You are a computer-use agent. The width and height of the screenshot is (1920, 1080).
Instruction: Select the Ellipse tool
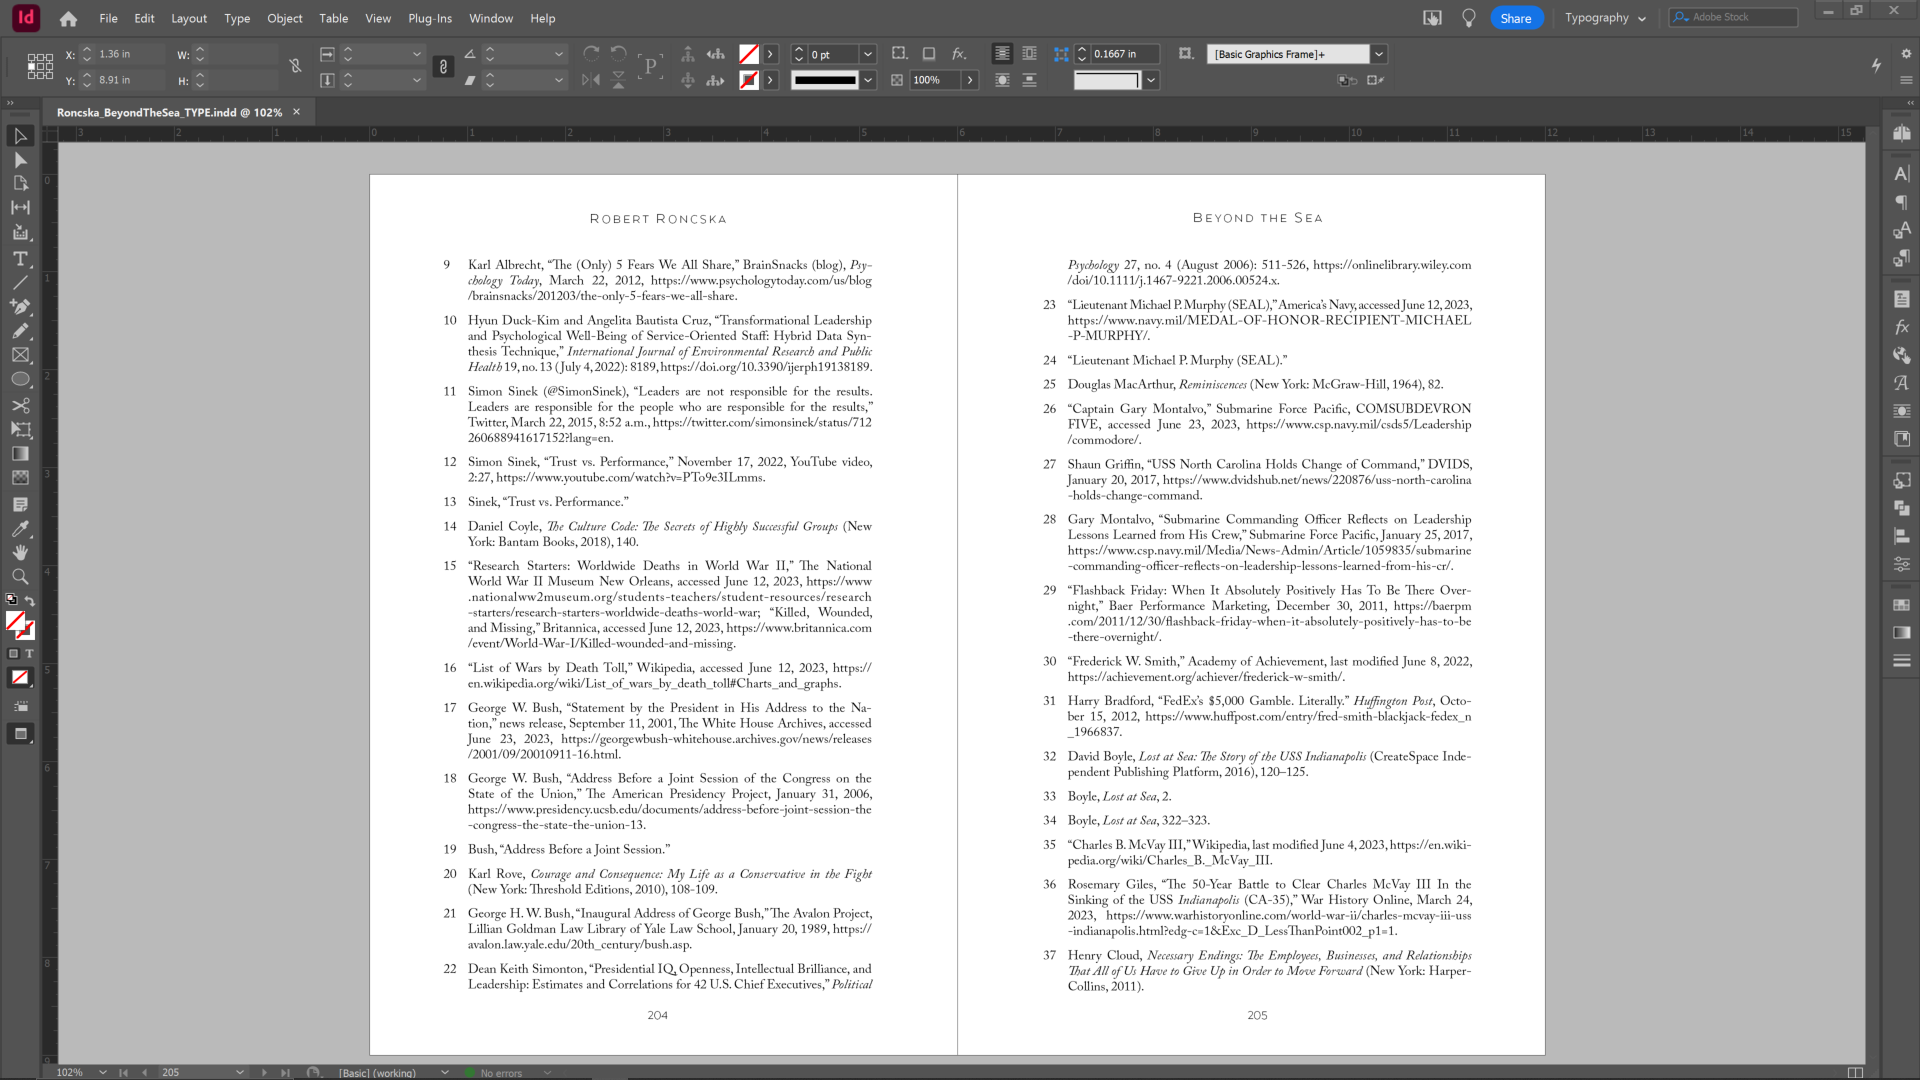point(20,379)
